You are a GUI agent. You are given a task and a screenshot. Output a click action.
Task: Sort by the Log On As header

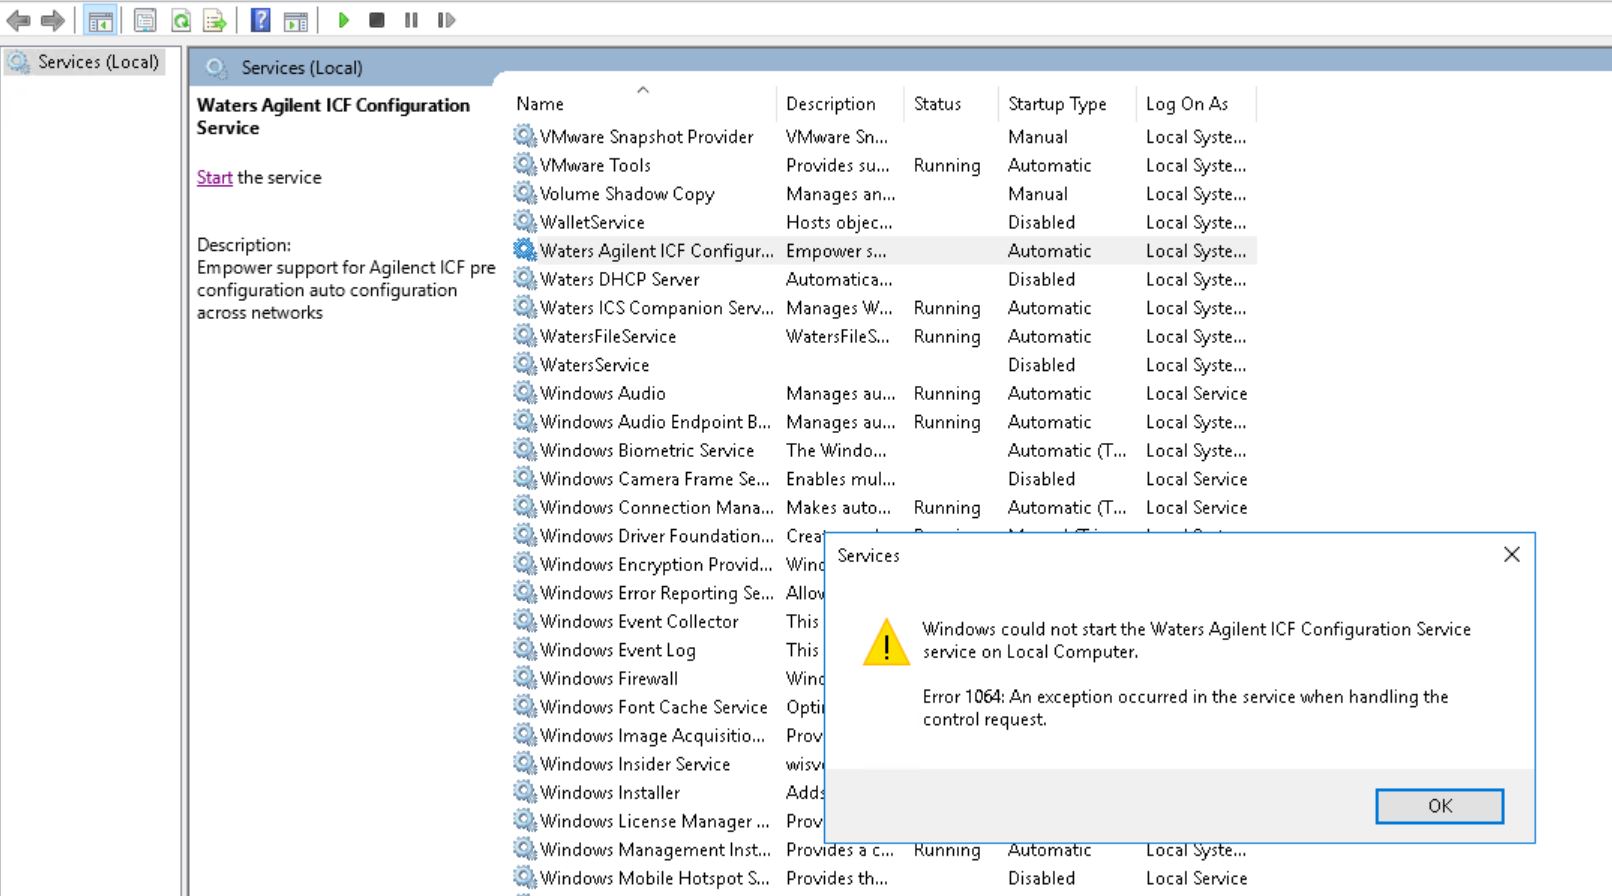tap(1196, 104)
